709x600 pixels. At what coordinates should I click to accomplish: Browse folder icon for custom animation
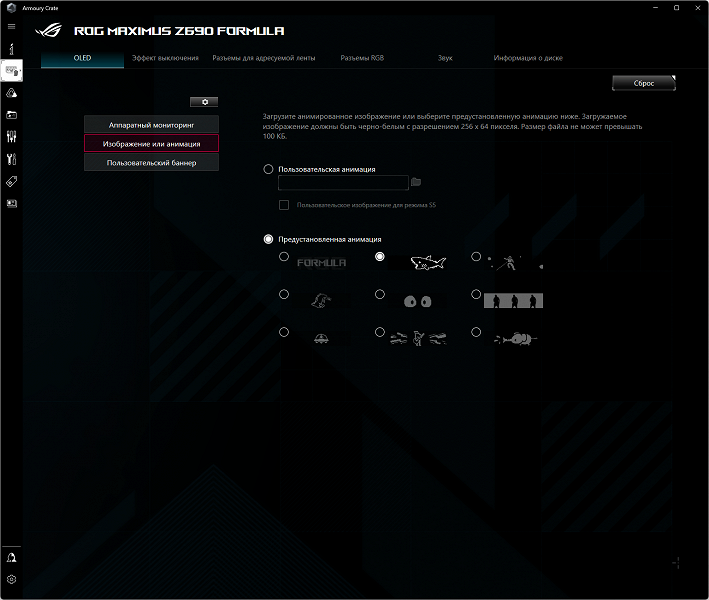click(x=416, y=182)
